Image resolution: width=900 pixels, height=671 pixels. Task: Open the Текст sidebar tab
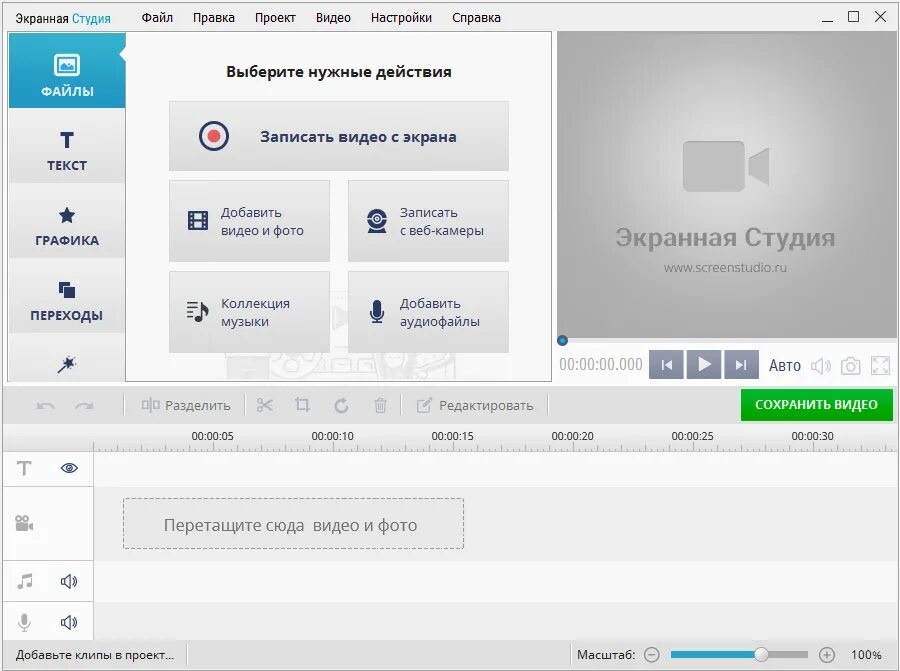pyautogui.click(x=67, y=146)
